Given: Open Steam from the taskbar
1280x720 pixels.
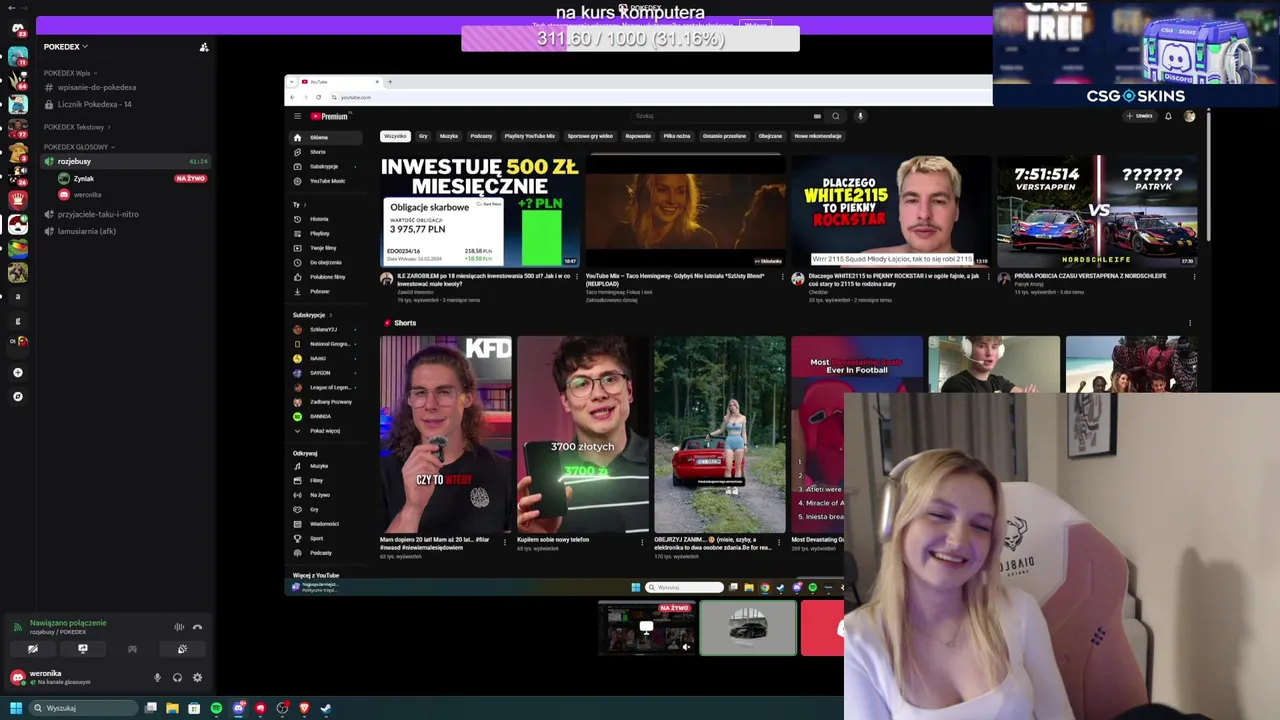Looking at the screenshot, I should click(325, 708).
